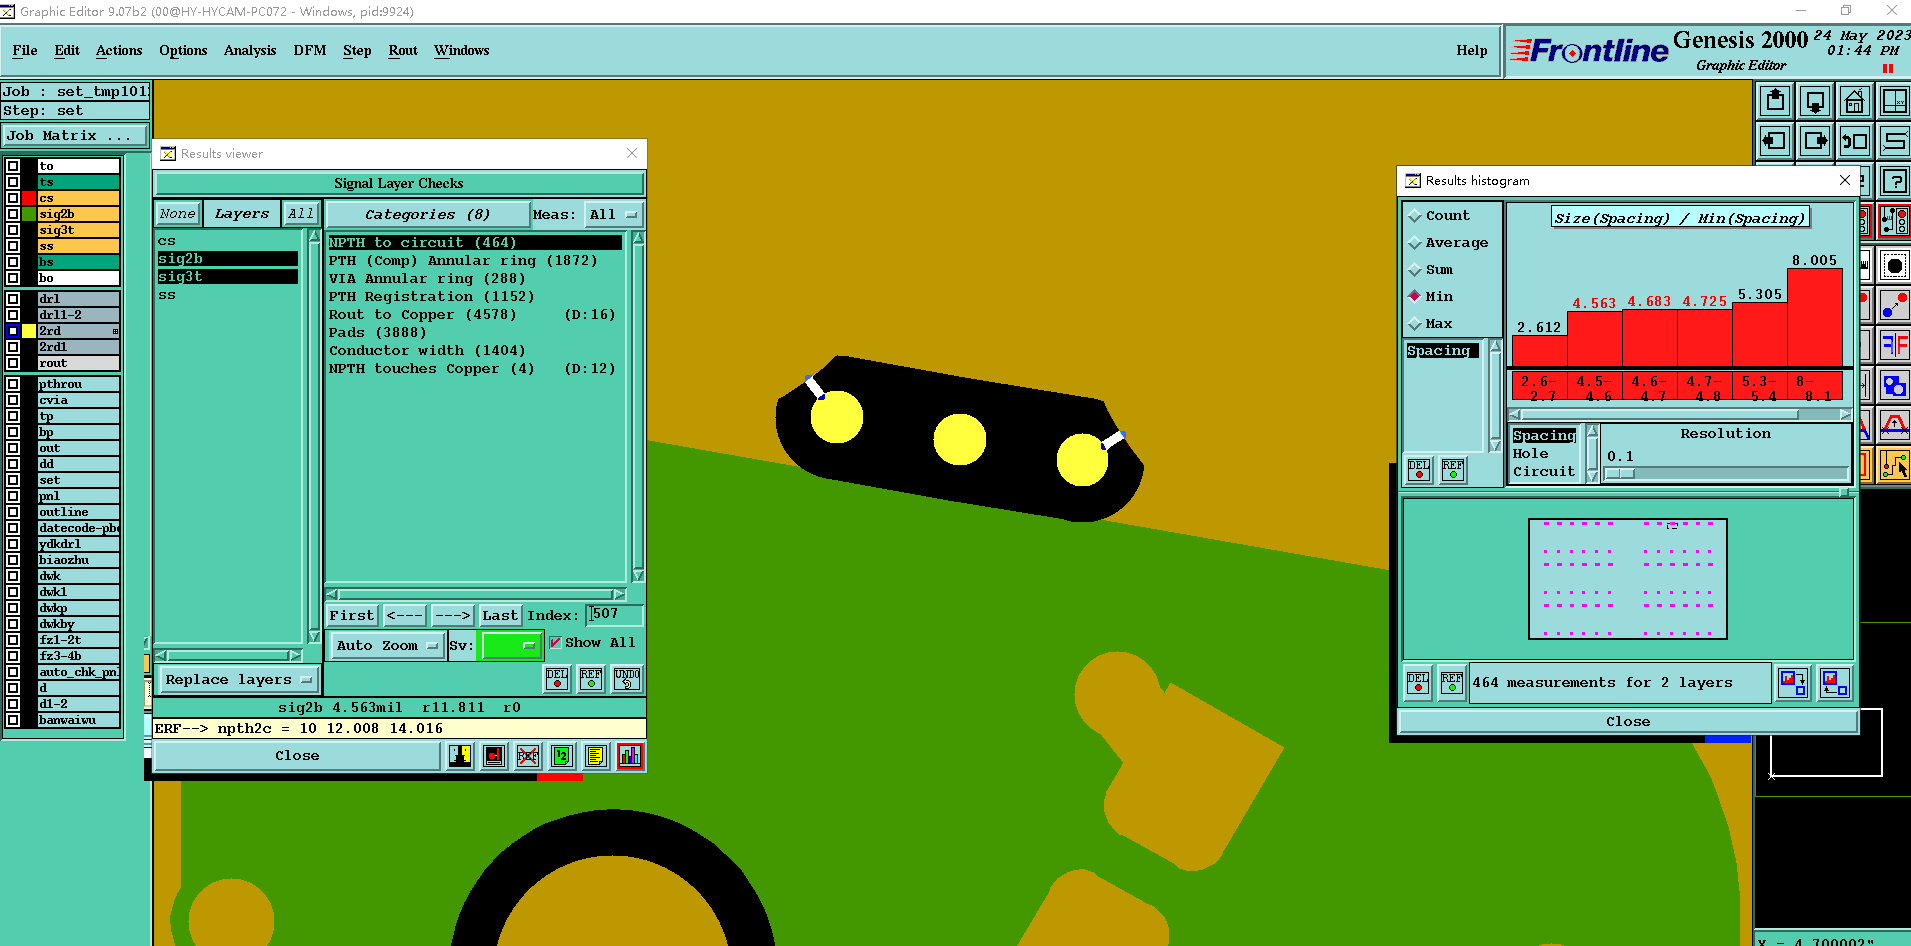Click DEL icon left of measurements text
This screenshot has height=946, width=1911.
pos(1418,683)
